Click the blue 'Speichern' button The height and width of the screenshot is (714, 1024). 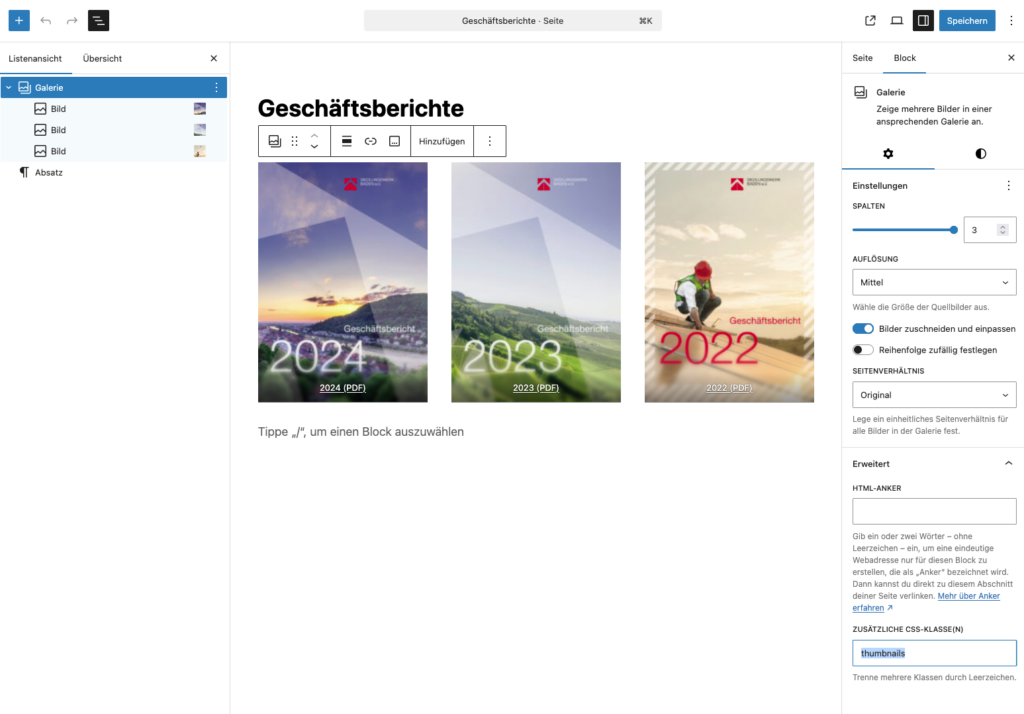coord(967,20)
